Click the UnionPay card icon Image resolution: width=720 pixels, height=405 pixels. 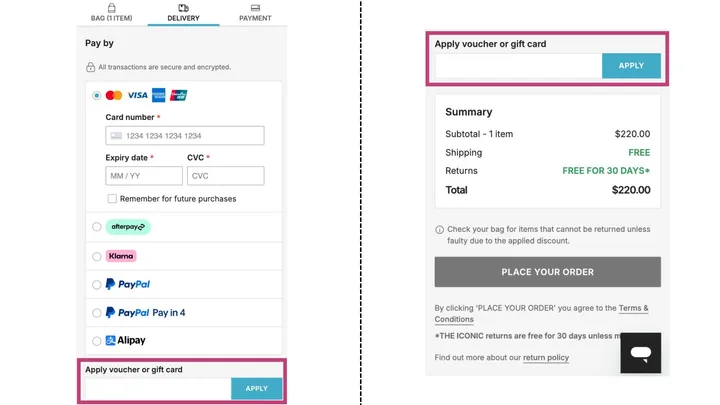tap(178, 96)
